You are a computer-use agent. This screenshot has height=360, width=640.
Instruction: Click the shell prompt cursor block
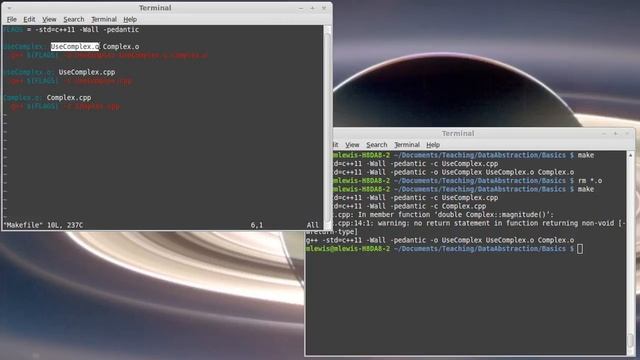point(580,249)
